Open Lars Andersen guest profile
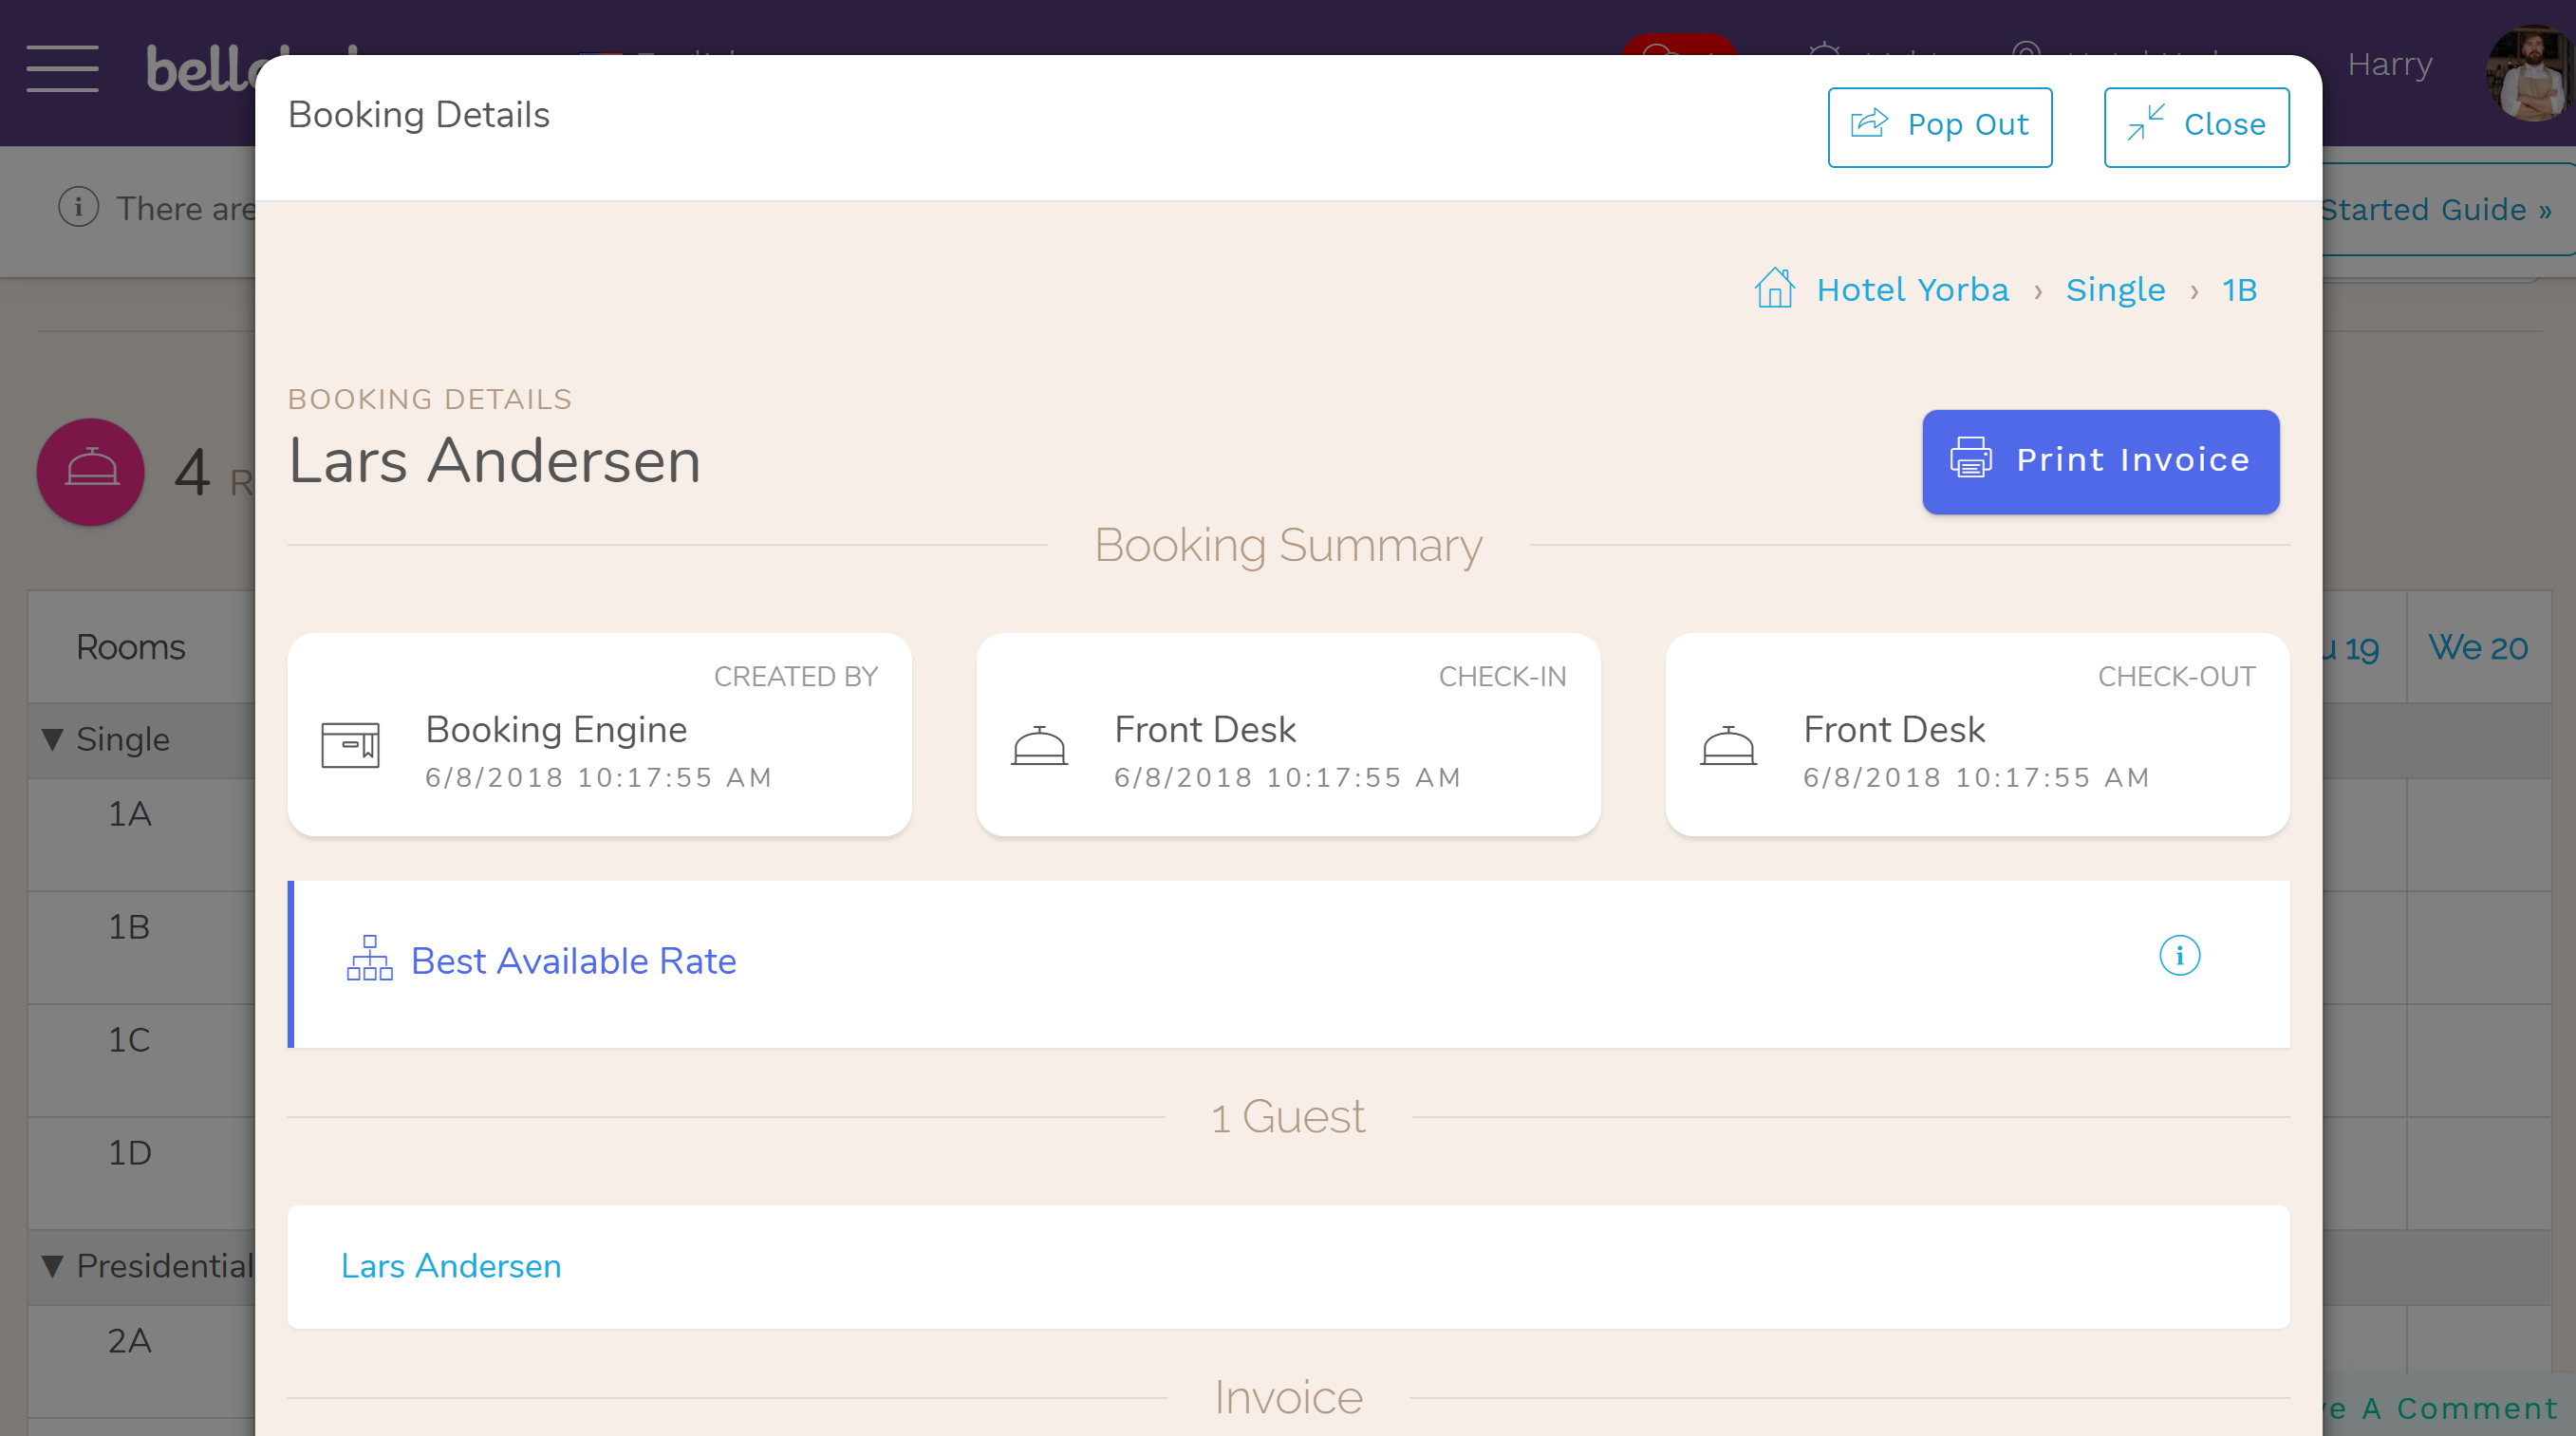The width and height of the screenshot is (2576, 1436). click(449, 1264)
